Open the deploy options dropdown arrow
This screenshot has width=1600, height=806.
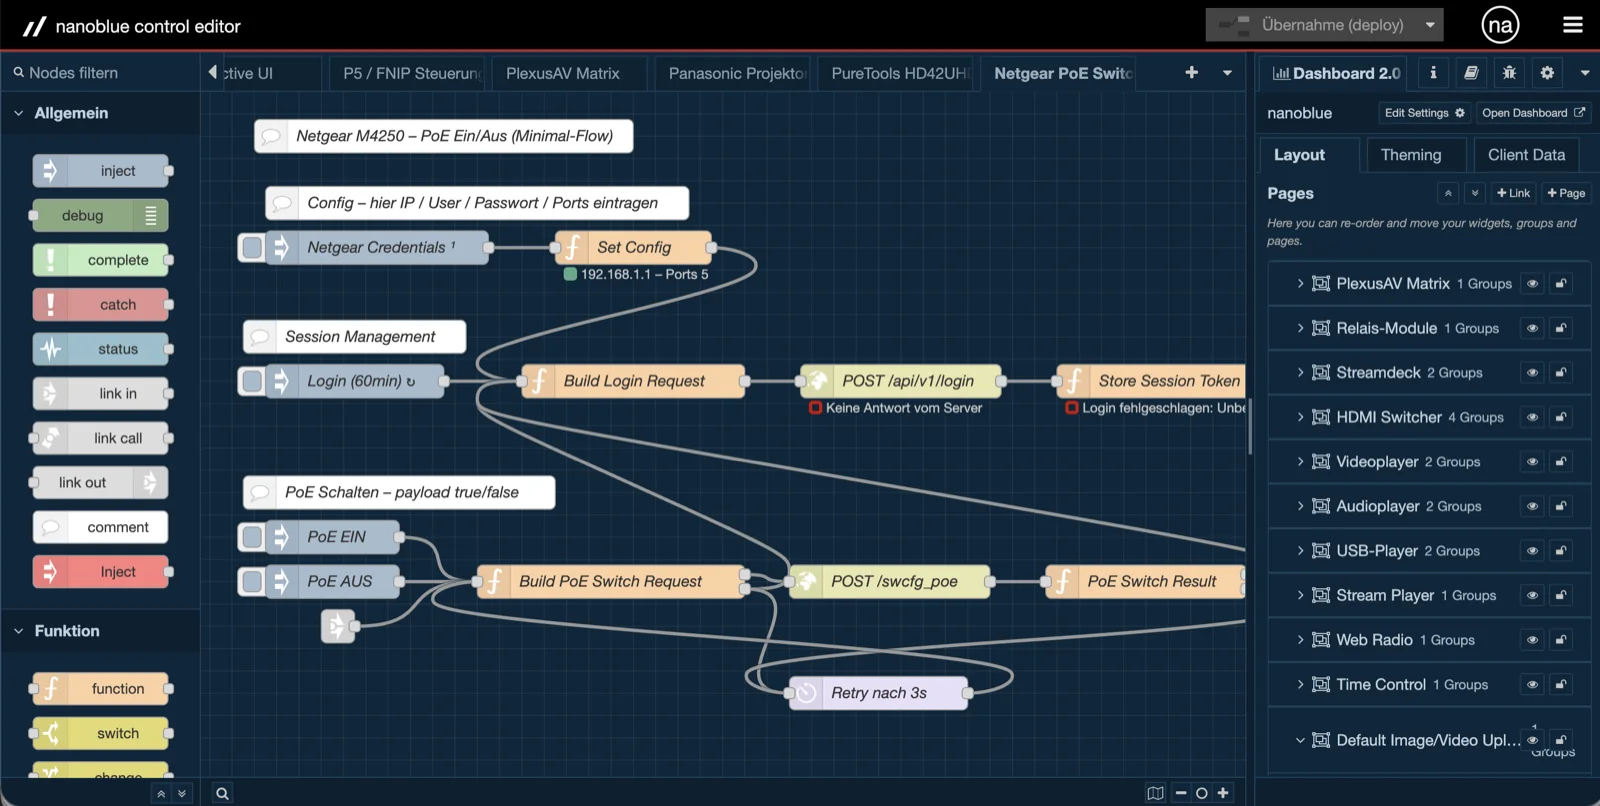(1430, 25)
